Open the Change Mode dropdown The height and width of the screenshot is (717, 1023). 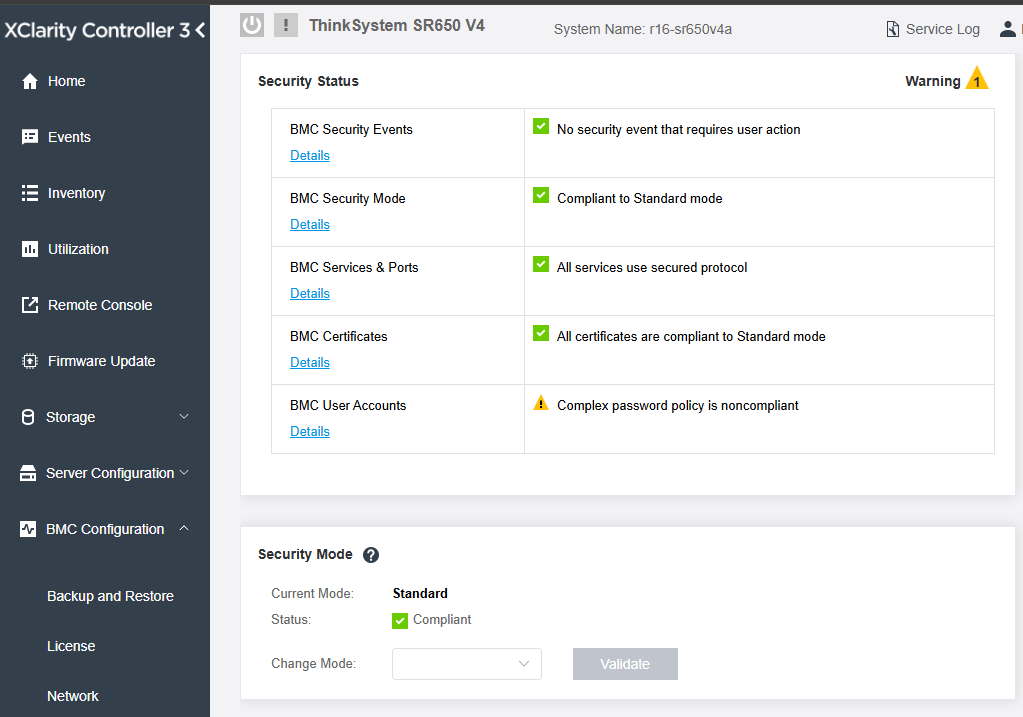pyautogui.click(x=466, y=664)
